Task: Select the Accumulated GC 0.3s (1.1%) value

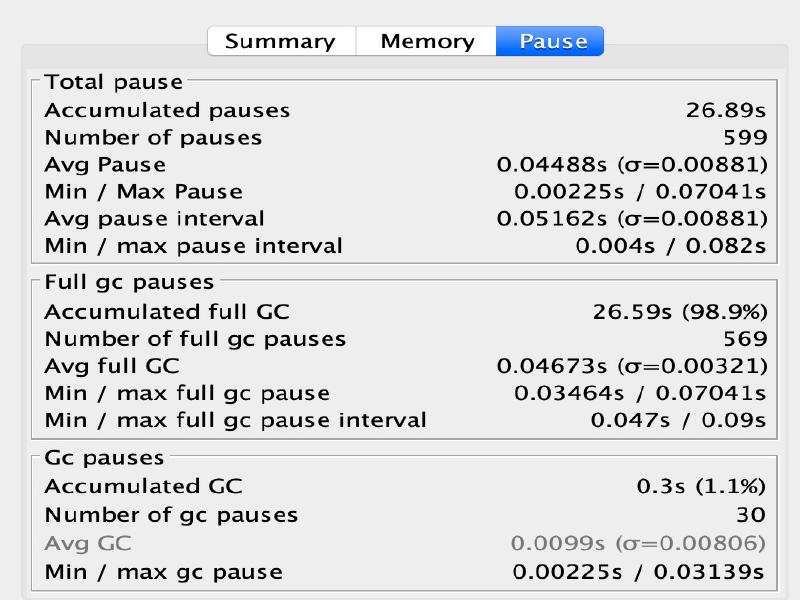Action: pyautogui.click(x=701, y=487)
